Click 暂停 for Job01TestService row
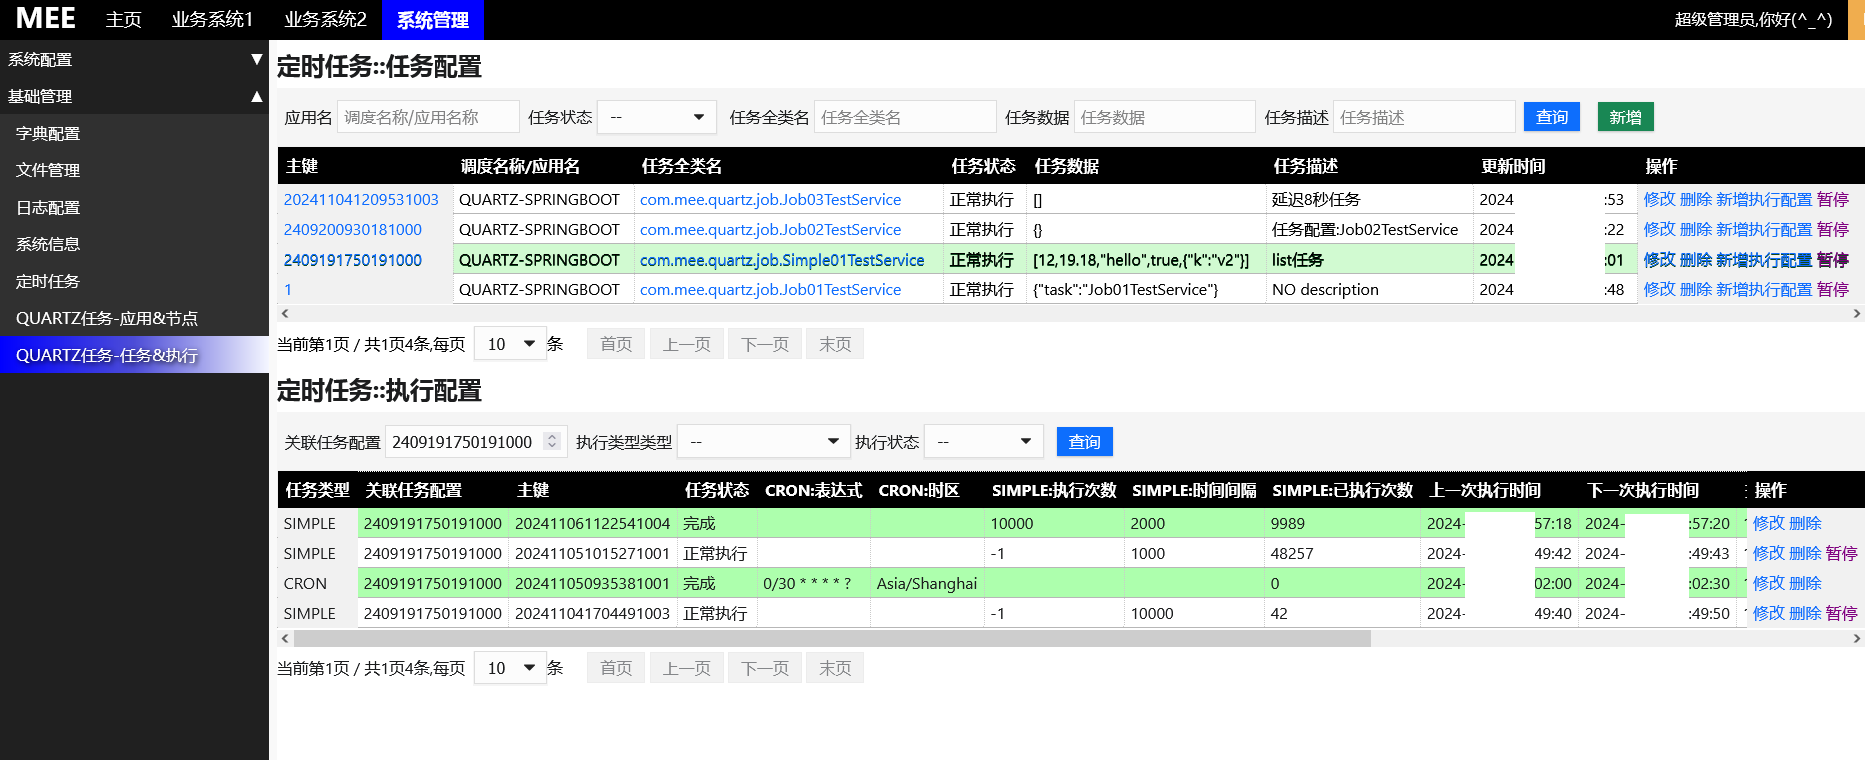The width and height of the screenshot is (1865, 760). (x=1833, y=289)
